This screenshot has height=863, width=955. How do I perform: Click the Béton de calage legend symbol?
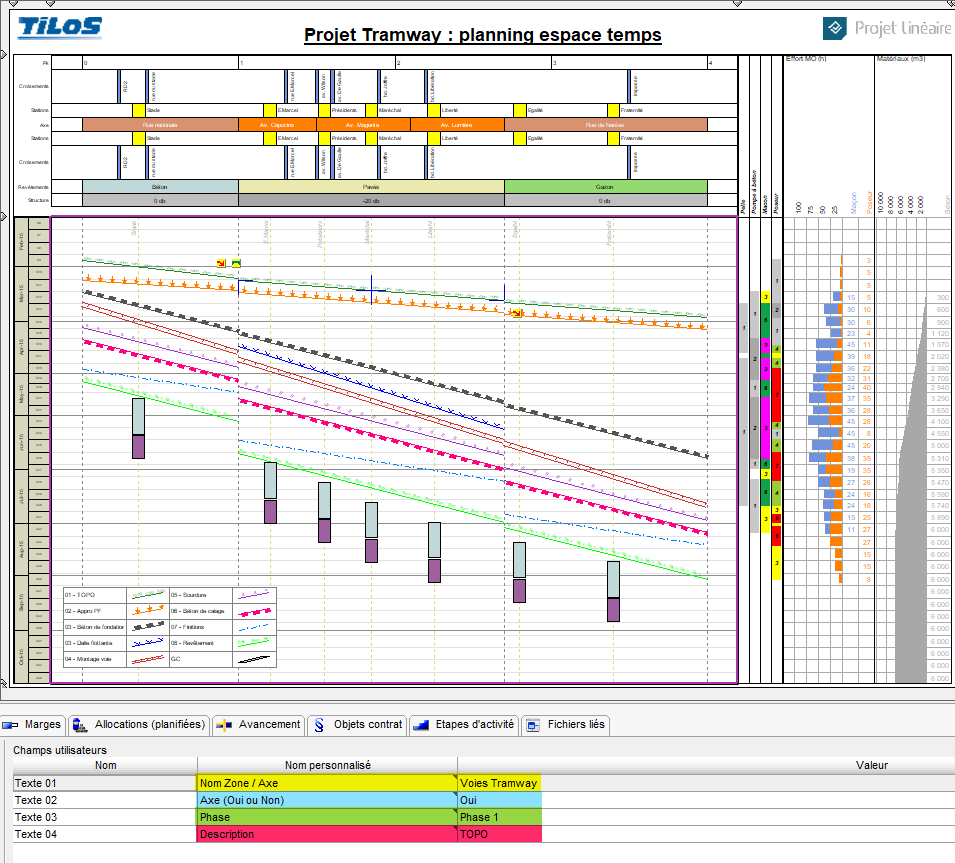tap(254, 611)
